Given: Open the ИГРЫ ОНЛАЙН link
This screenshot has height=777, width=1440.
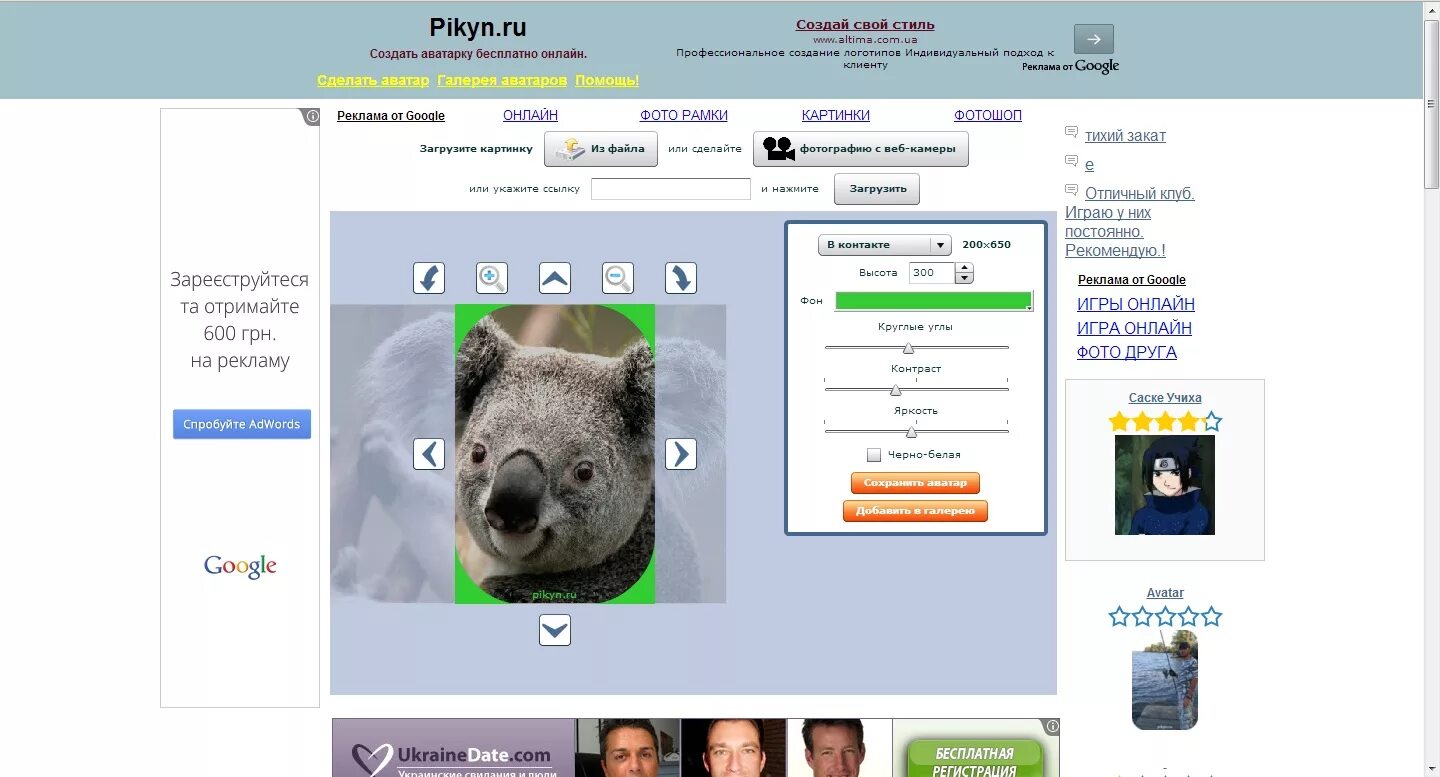Looking at the screenshot, I should 1136,304.
